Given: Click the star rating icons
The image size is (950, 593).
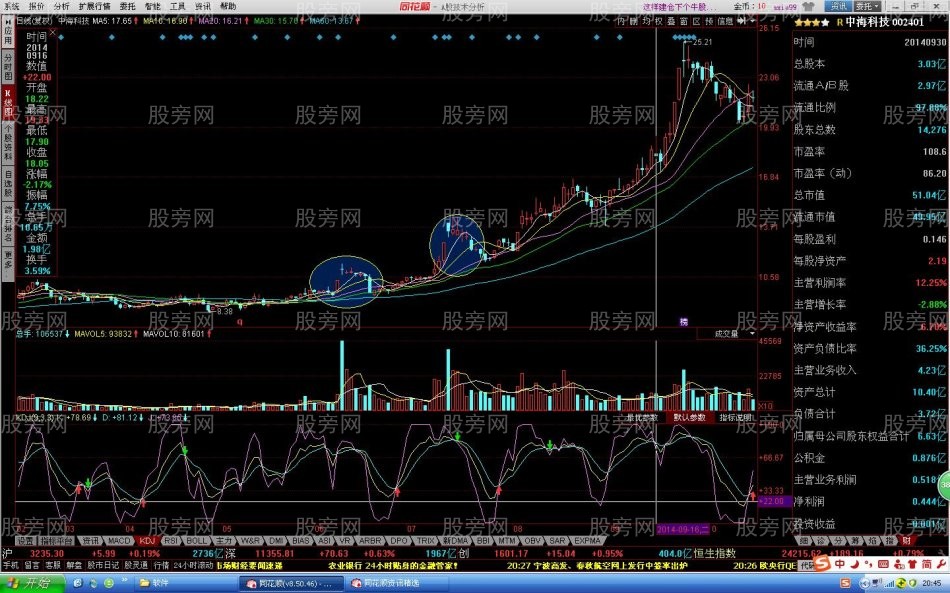Looking at the screenshot, I should [812, 22].
